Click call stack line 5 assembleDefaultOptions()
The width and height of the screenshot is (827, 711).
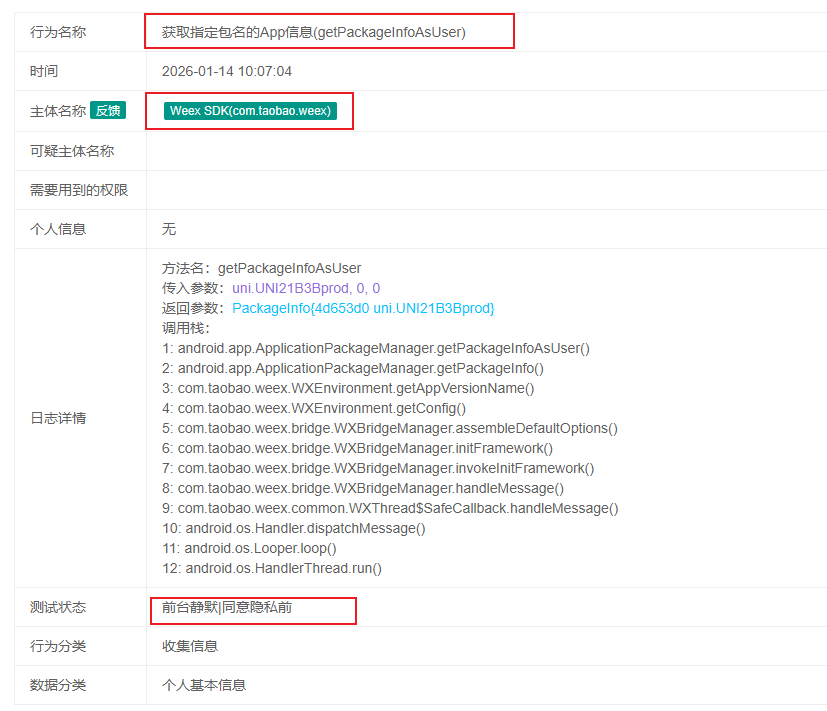tap(390, 428)
